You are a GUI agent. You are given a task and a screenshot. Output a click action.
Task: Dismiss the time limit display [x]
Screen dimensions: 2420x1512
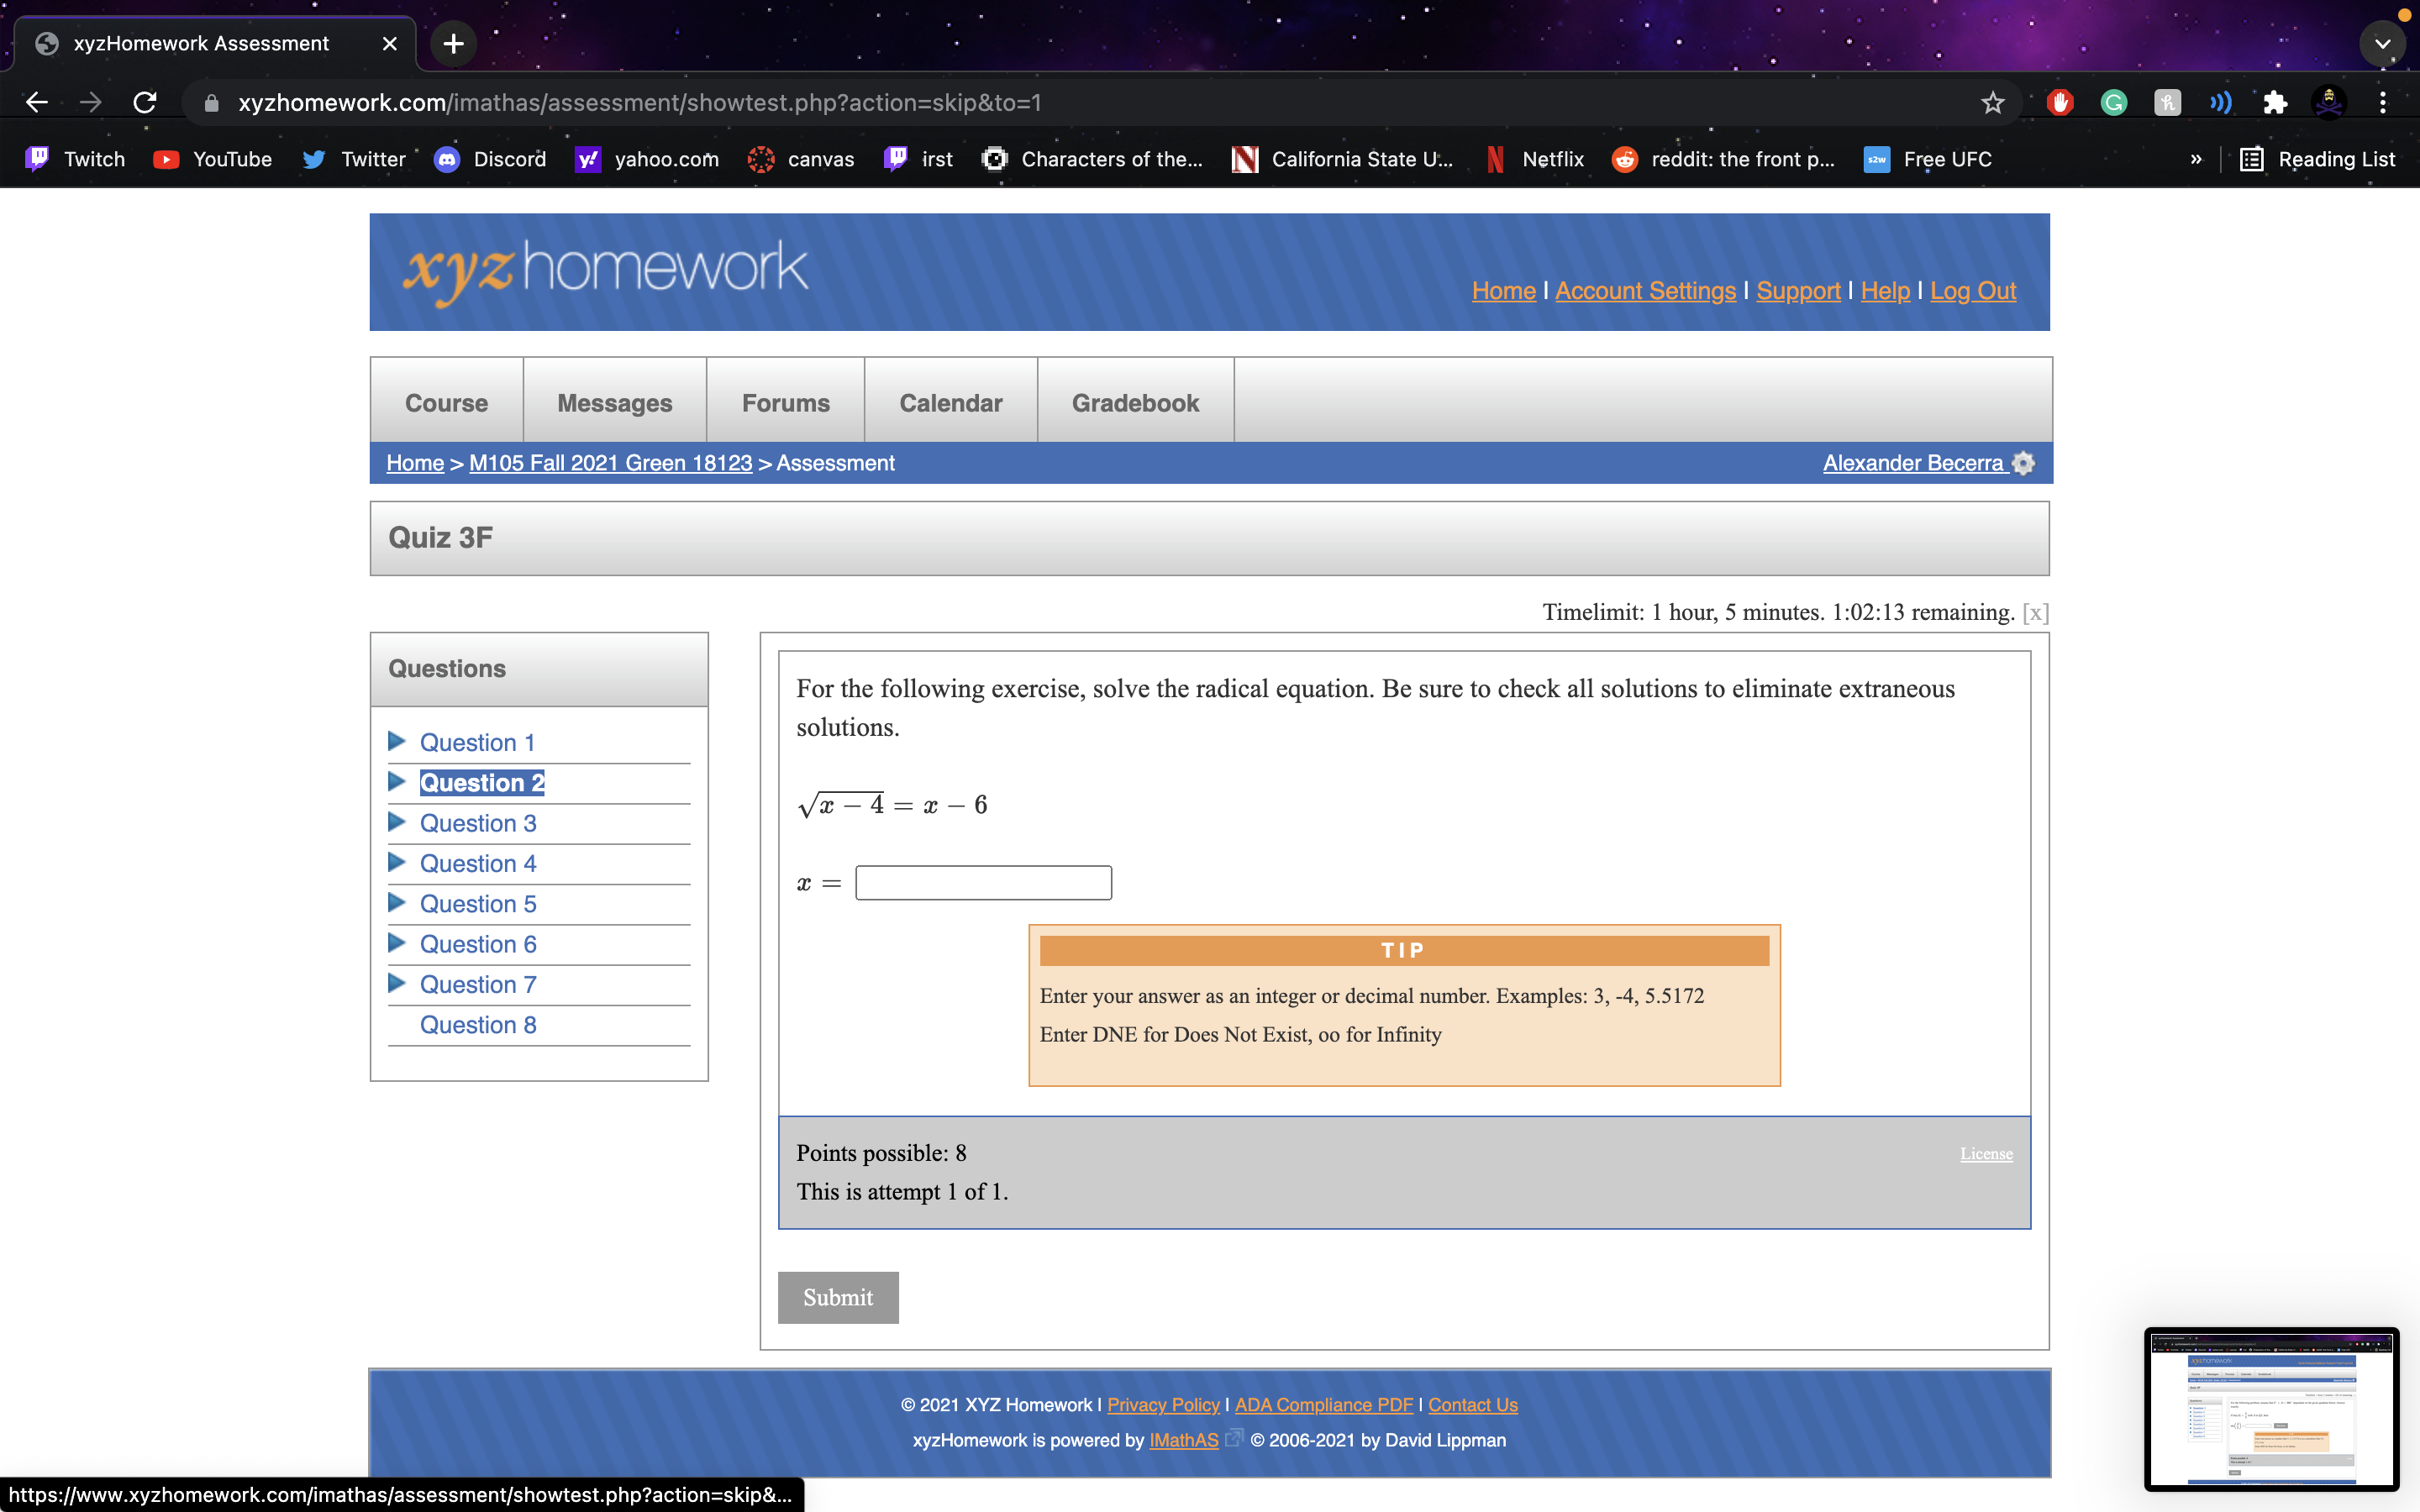[x=2035, y=613]
